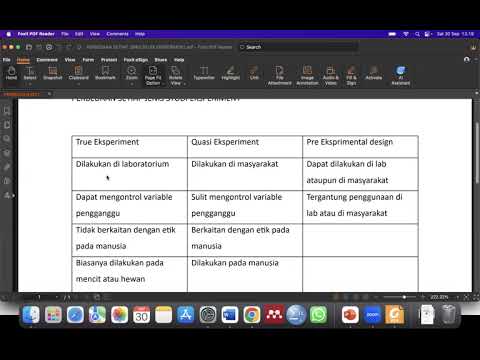The width and height of the screenshot is (480, 360).
Task: Open the Apple menu
Action: (x=9, y=34)
